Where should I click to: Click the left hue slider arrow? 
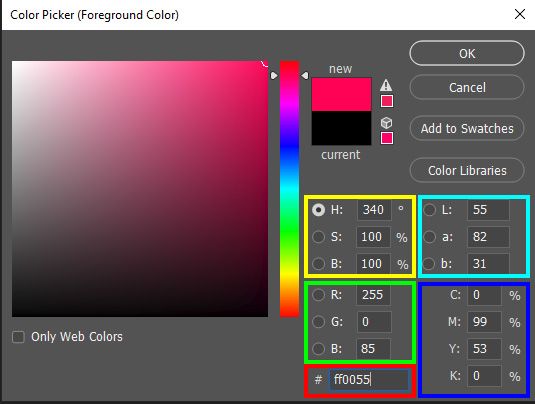(x=274, y=75)
